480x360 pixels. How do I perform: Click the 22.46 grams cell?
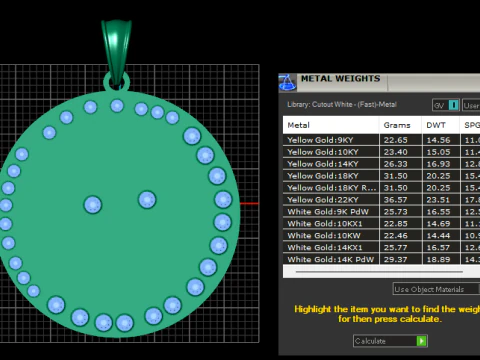coord(400,236)
